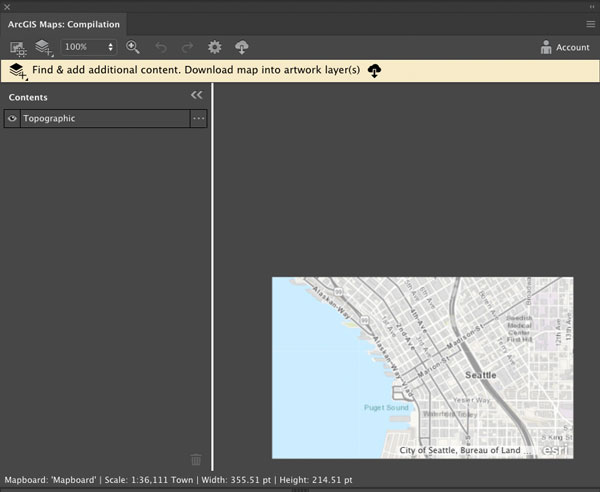Click the Add Content layers icon in toolbar

point(44,48)
